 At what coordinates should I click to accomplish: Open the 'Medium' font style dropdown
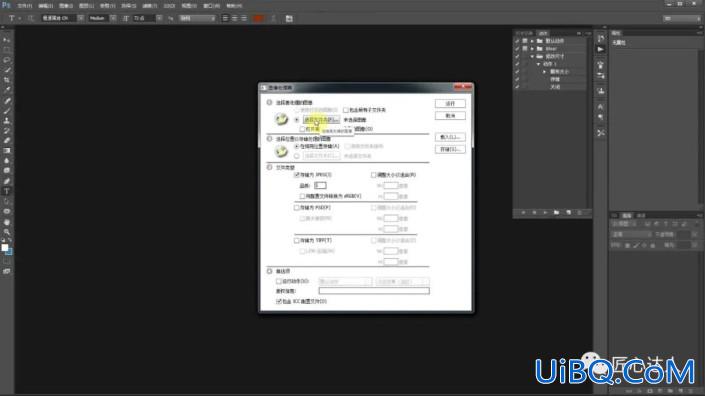[x=113, y=18]
